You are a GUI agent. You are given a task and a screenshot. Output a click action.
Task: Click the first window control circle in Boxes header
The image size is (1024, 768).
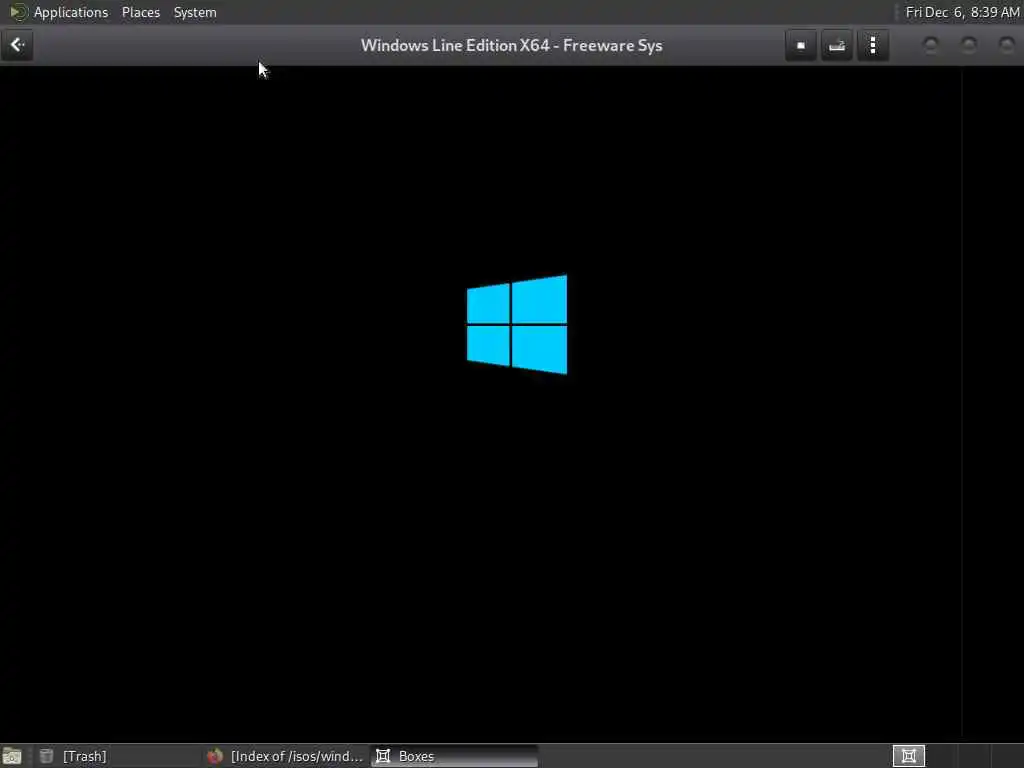pos(931,45)
